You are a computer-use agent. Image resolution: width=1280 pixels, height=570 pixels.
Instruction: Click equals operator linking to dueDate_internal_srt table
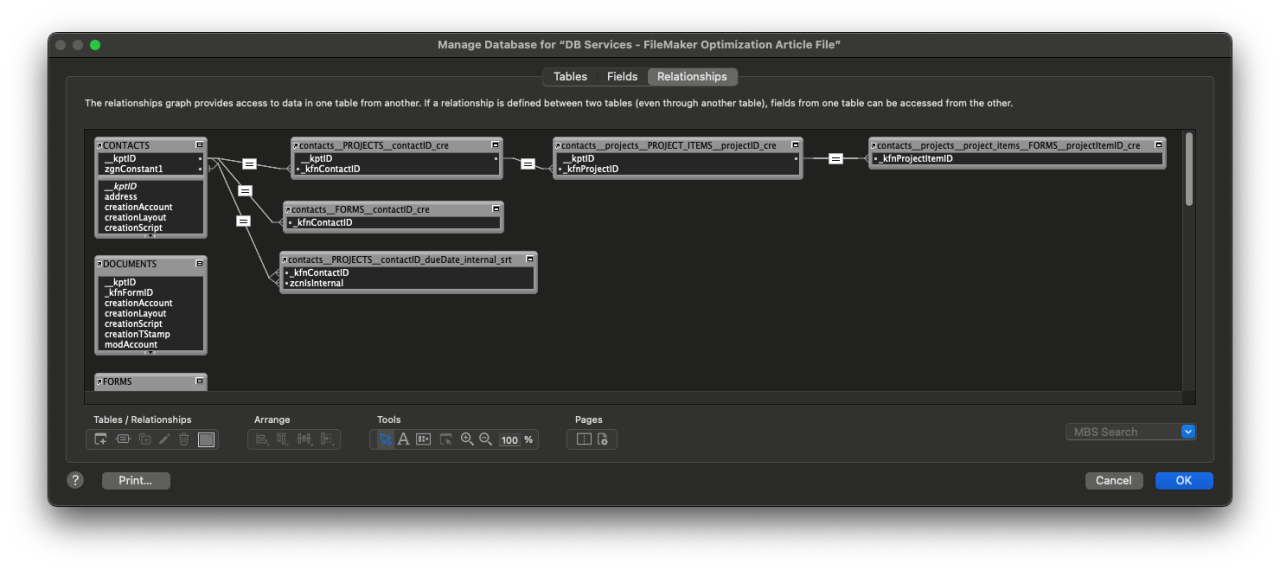click(x=242, y=221)
